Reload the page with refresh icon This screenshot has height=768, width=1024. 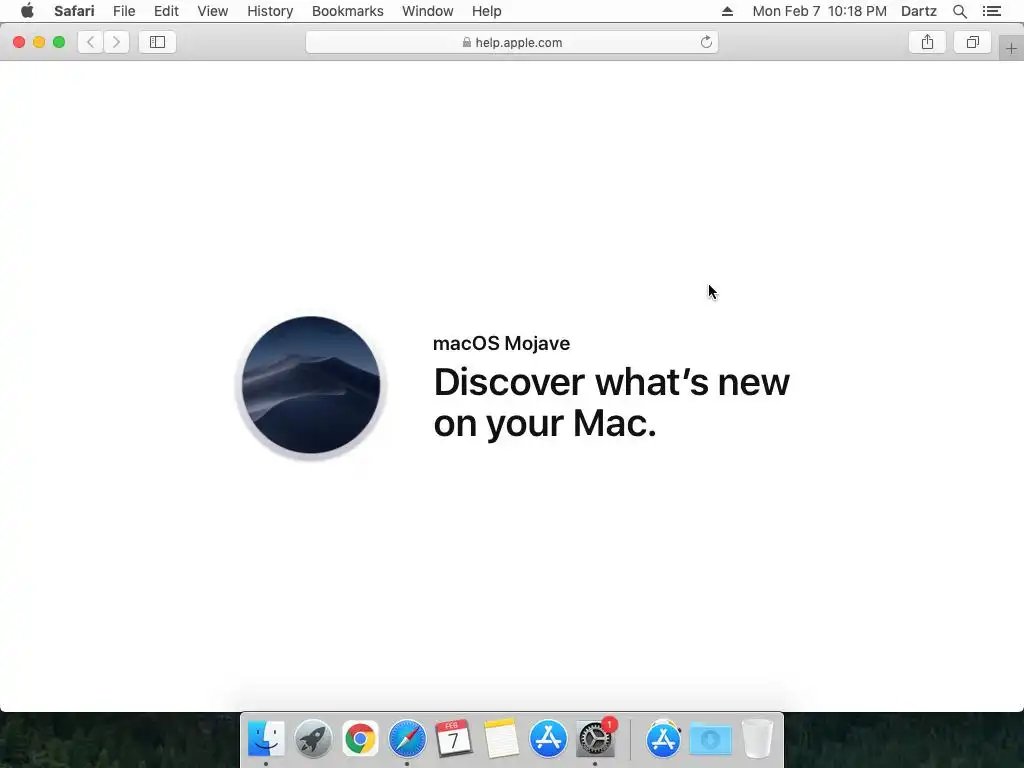tap(706, 42)
